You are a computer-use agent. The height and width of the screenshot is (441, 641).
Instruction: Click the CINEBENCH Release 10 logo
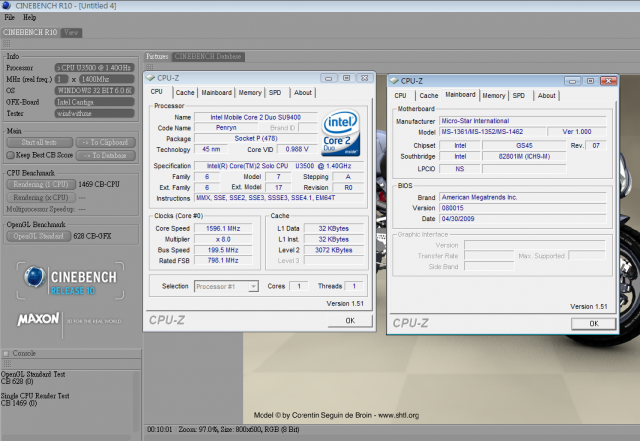click(x=70, y=281)
